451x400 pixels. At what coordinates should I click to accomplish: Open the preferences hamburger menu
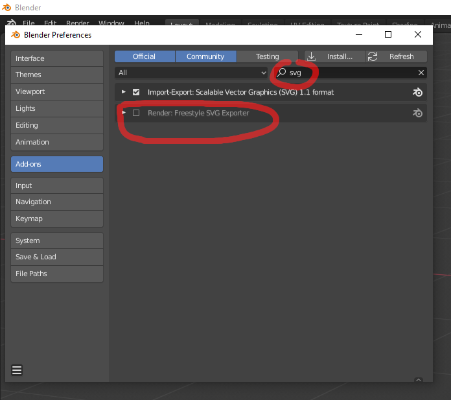(x=17, y=370)
